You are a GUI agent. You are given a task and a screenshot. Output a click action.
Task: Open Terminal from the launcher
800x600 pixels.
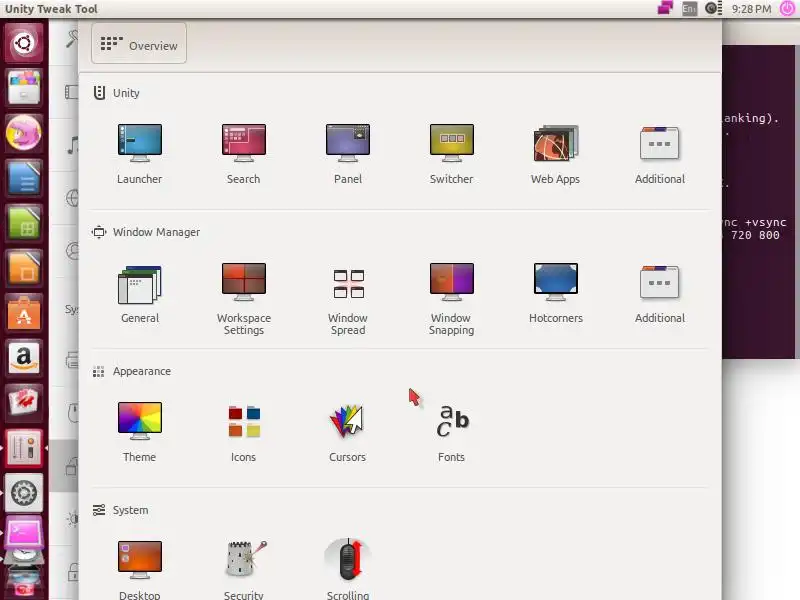[23, 534]
